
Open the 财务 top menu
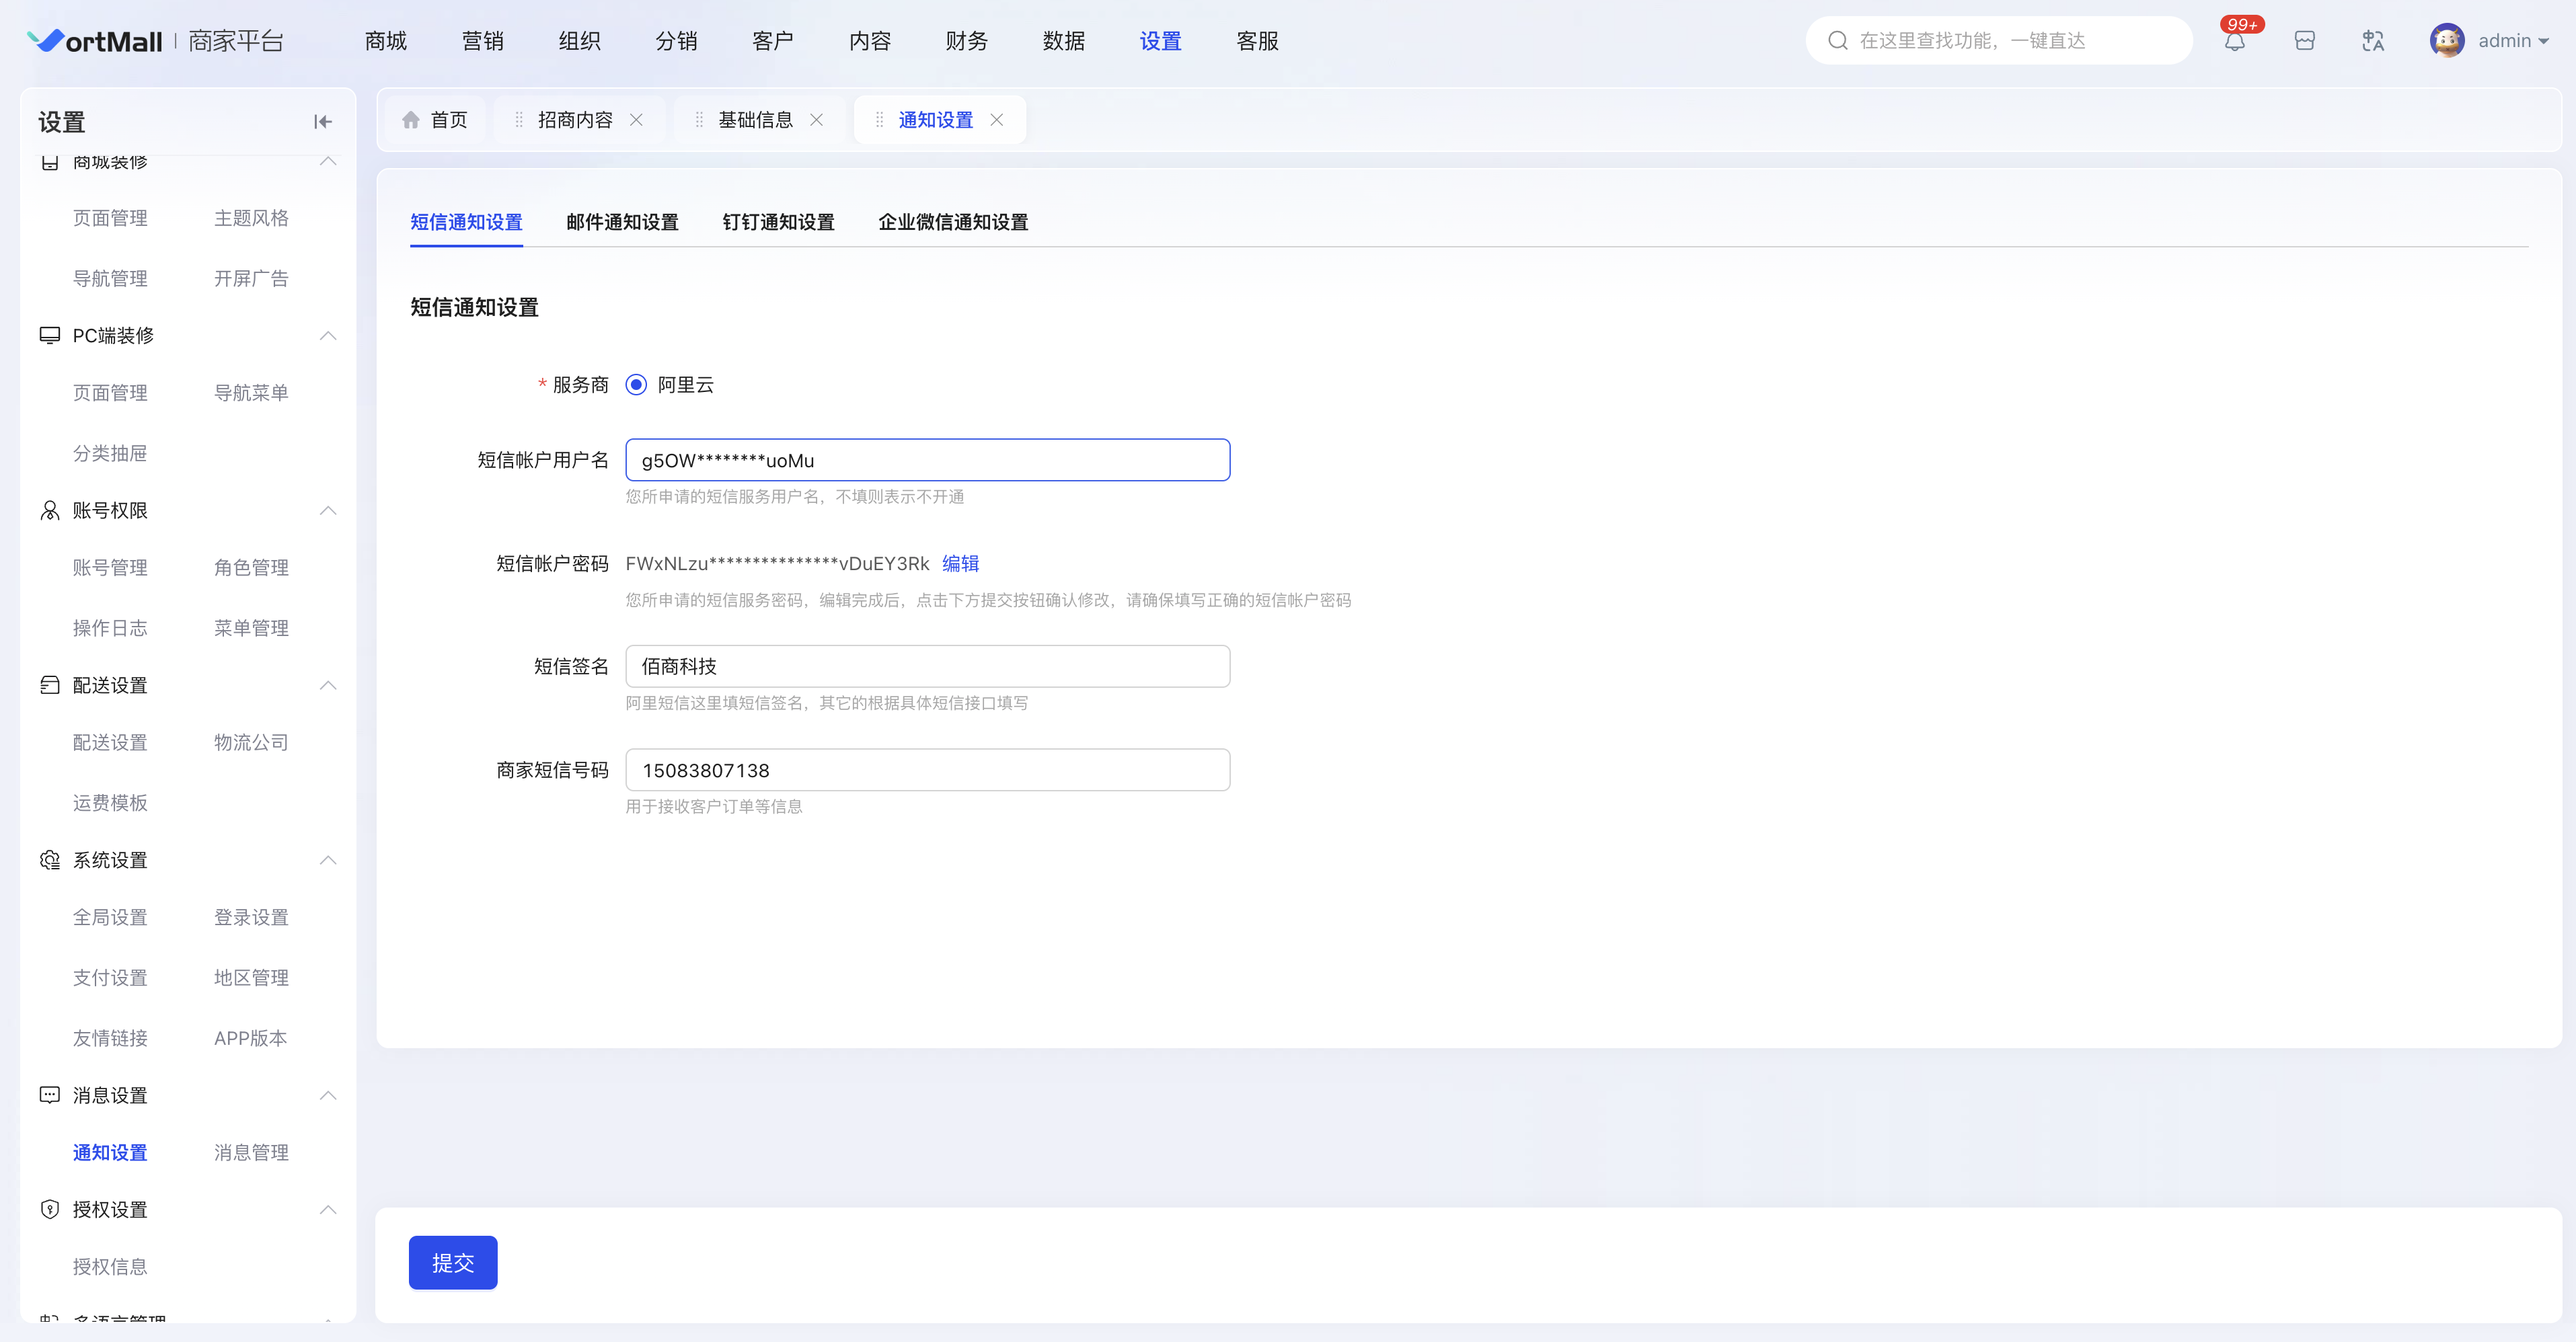pos(966,41)
